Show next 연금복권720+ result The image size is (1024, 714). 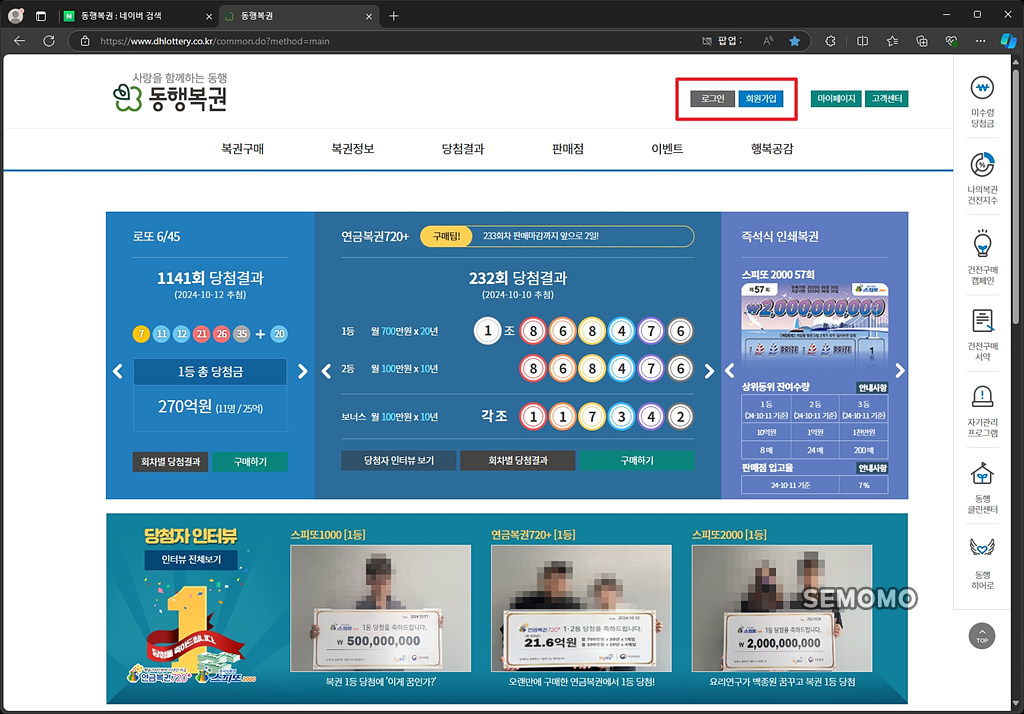[x=709, y=371]
